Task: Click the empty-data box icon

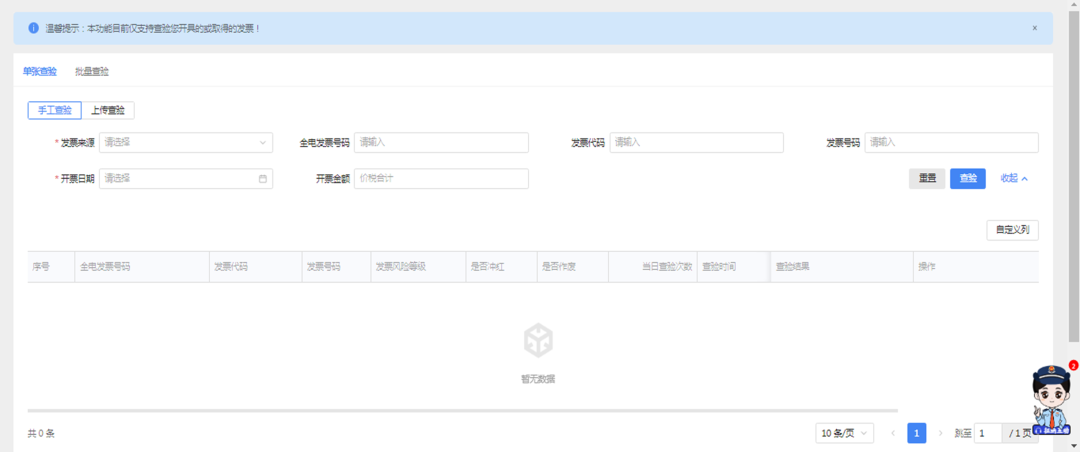Action: (538, 340)
